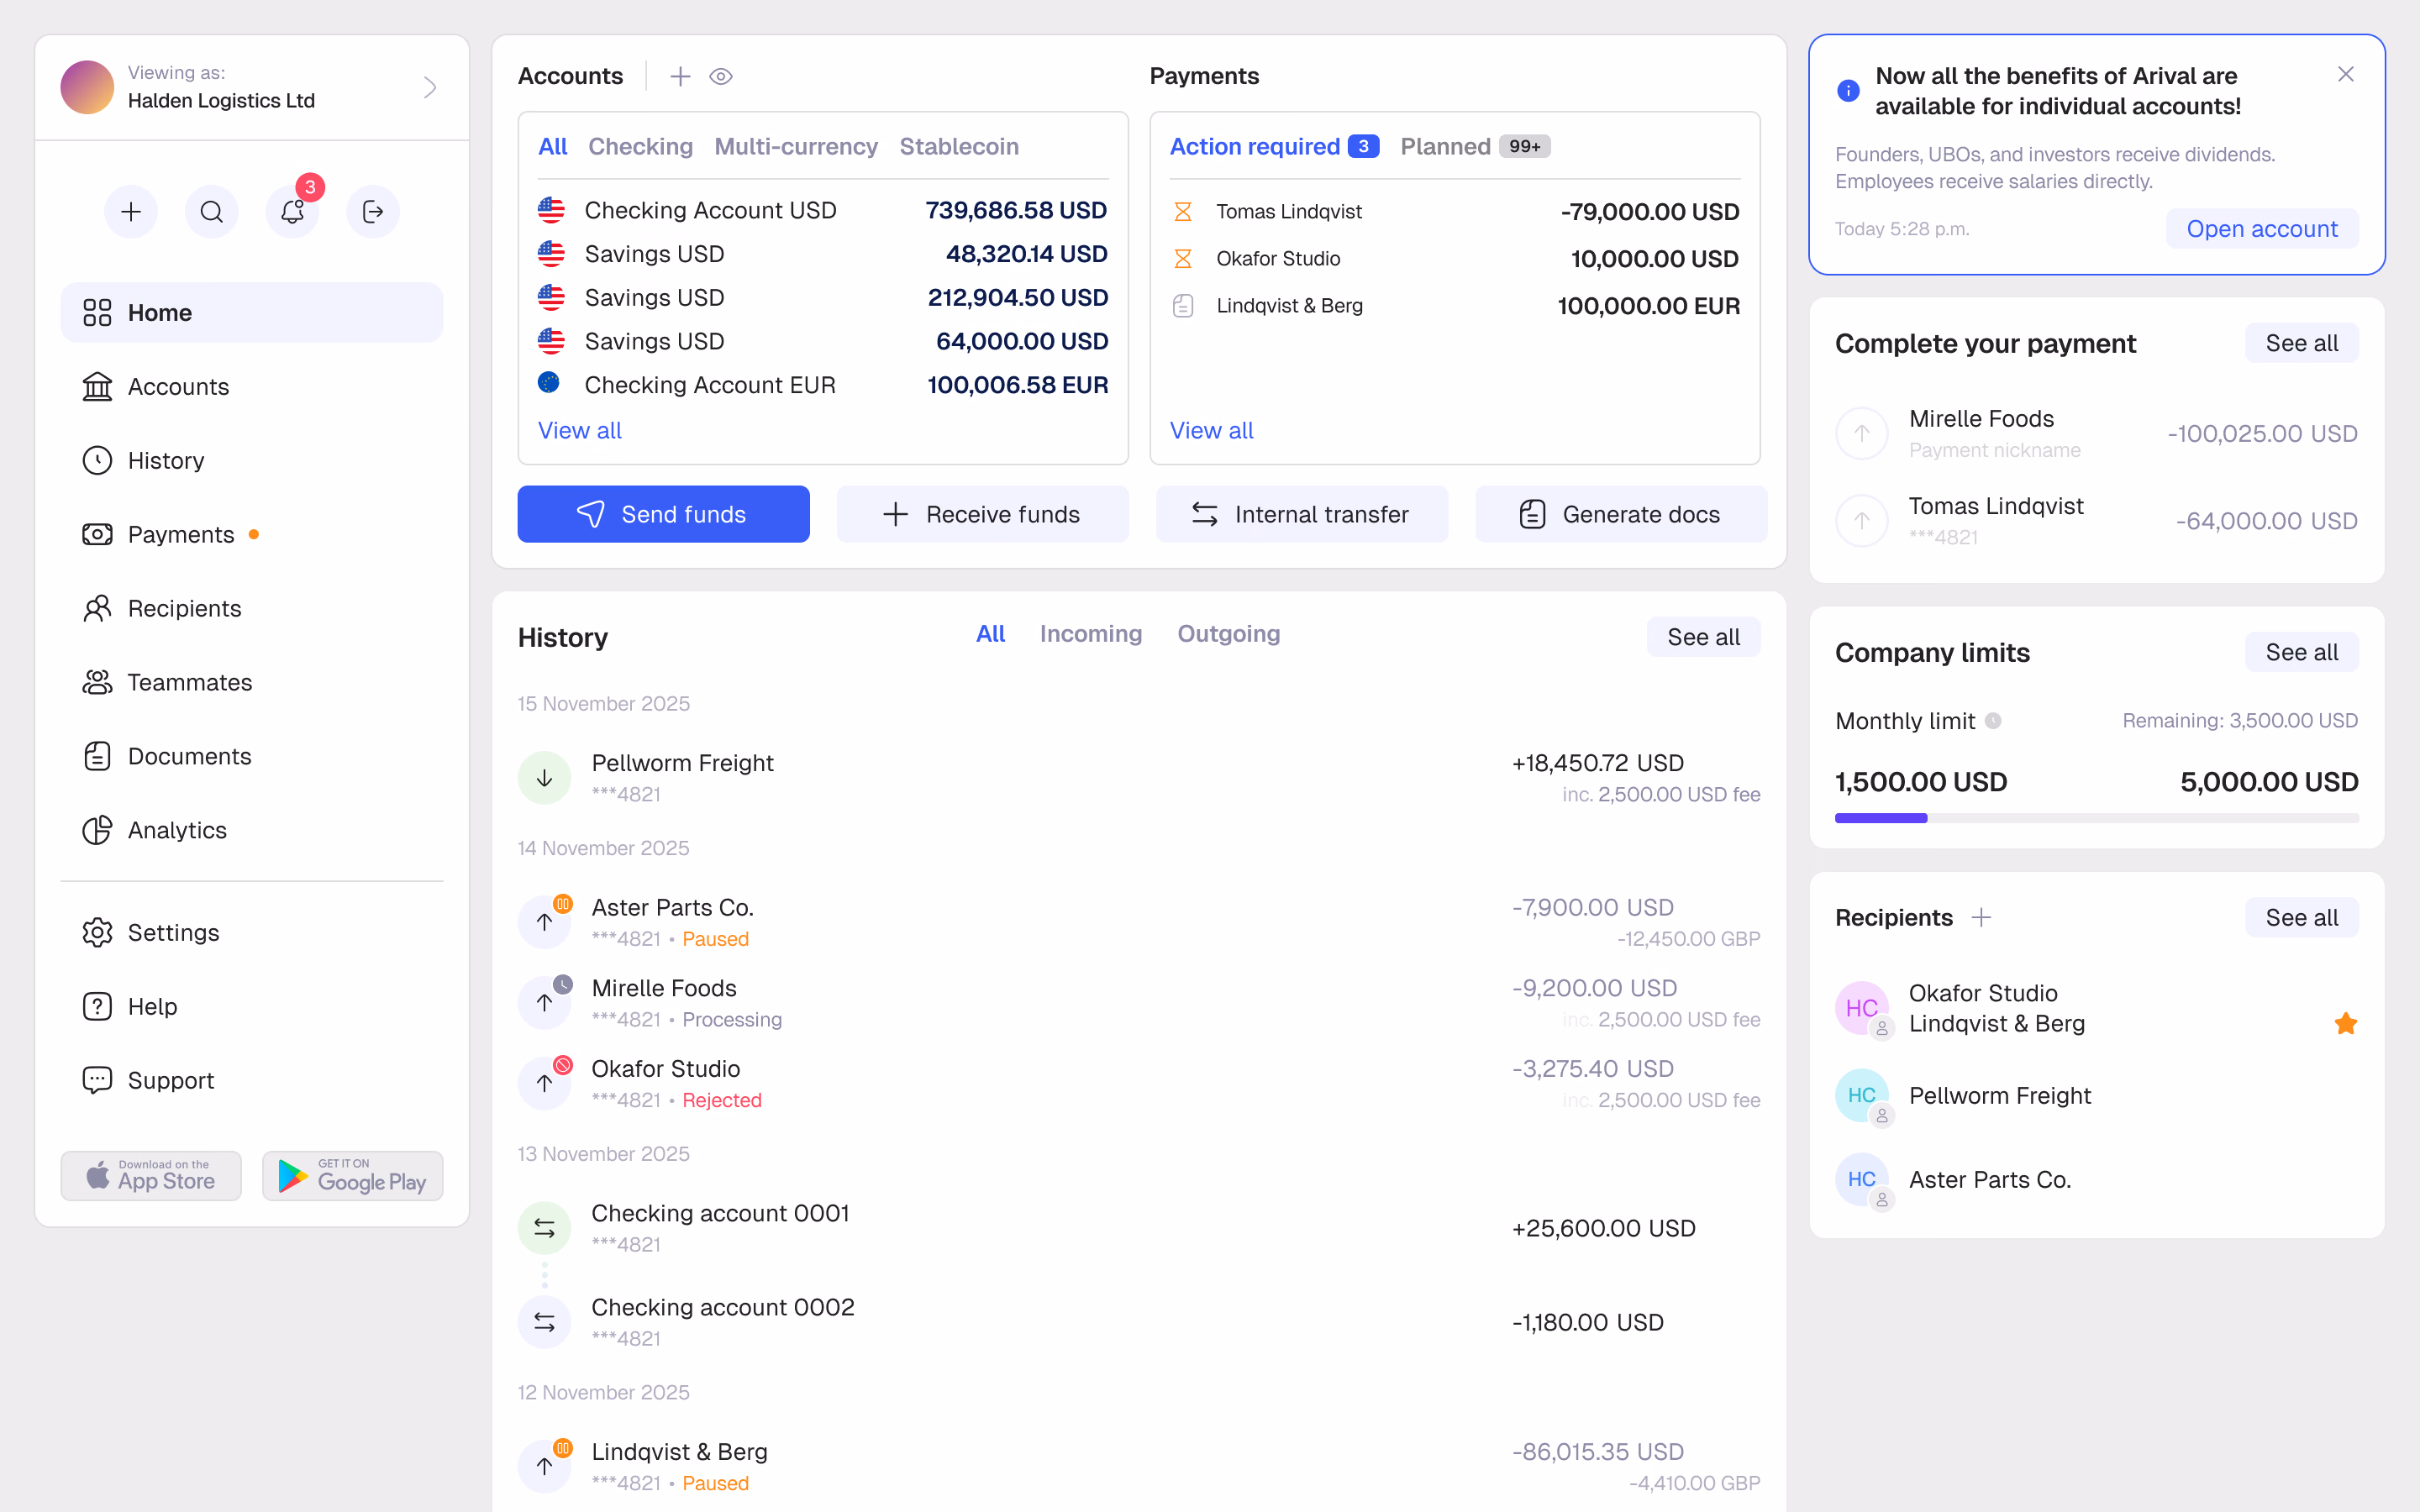Click the search magnifier icon in sidebar
The height and width of the screenshot is (1512, 2420).
211,211
